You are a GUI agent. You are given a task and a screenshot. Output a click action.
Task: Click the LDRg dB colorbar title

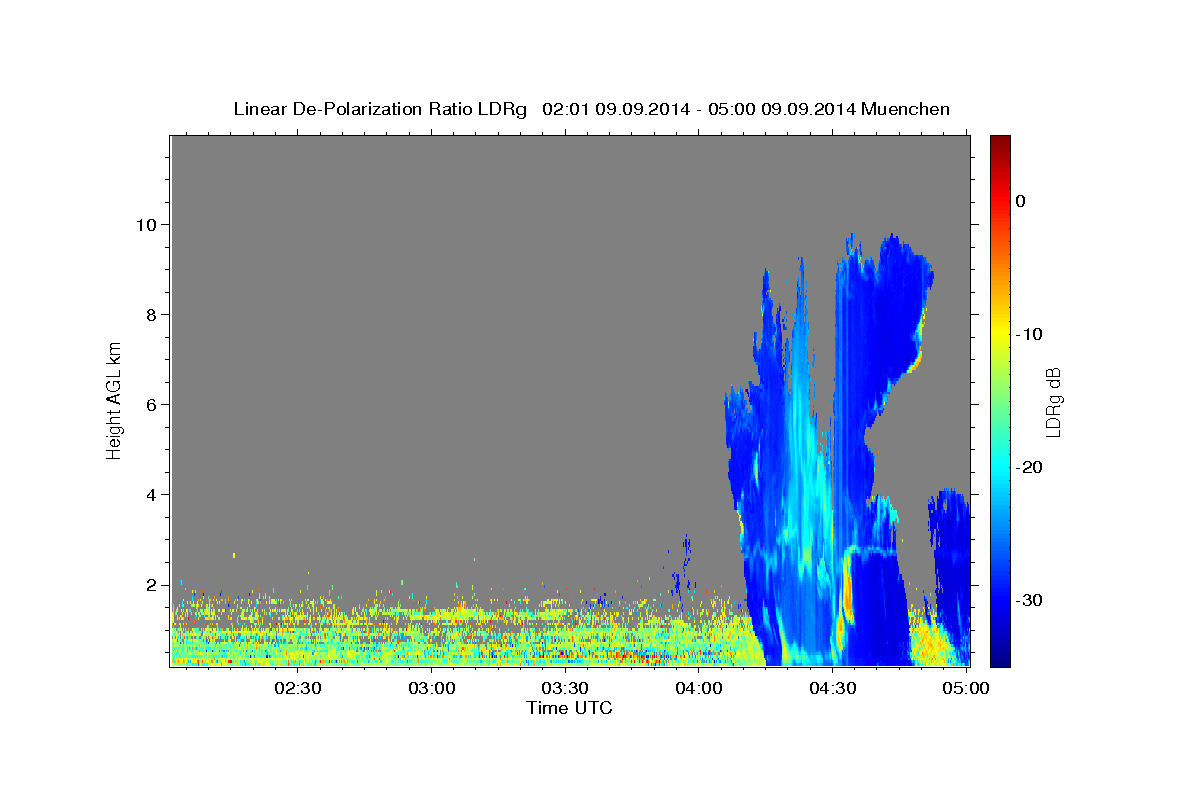(x=1053, y=401)
